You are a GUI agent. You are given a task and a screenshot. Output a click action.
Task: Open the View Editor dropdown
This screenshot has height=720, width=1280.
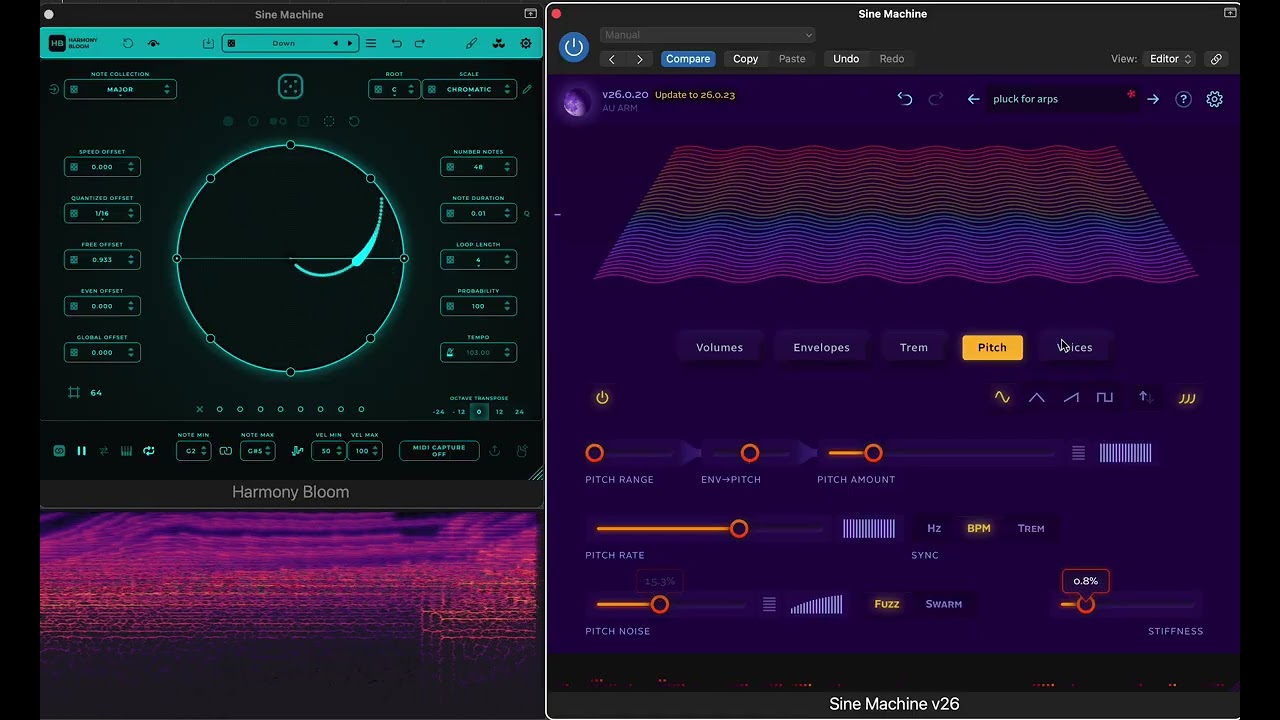(x=1170, y=59)
